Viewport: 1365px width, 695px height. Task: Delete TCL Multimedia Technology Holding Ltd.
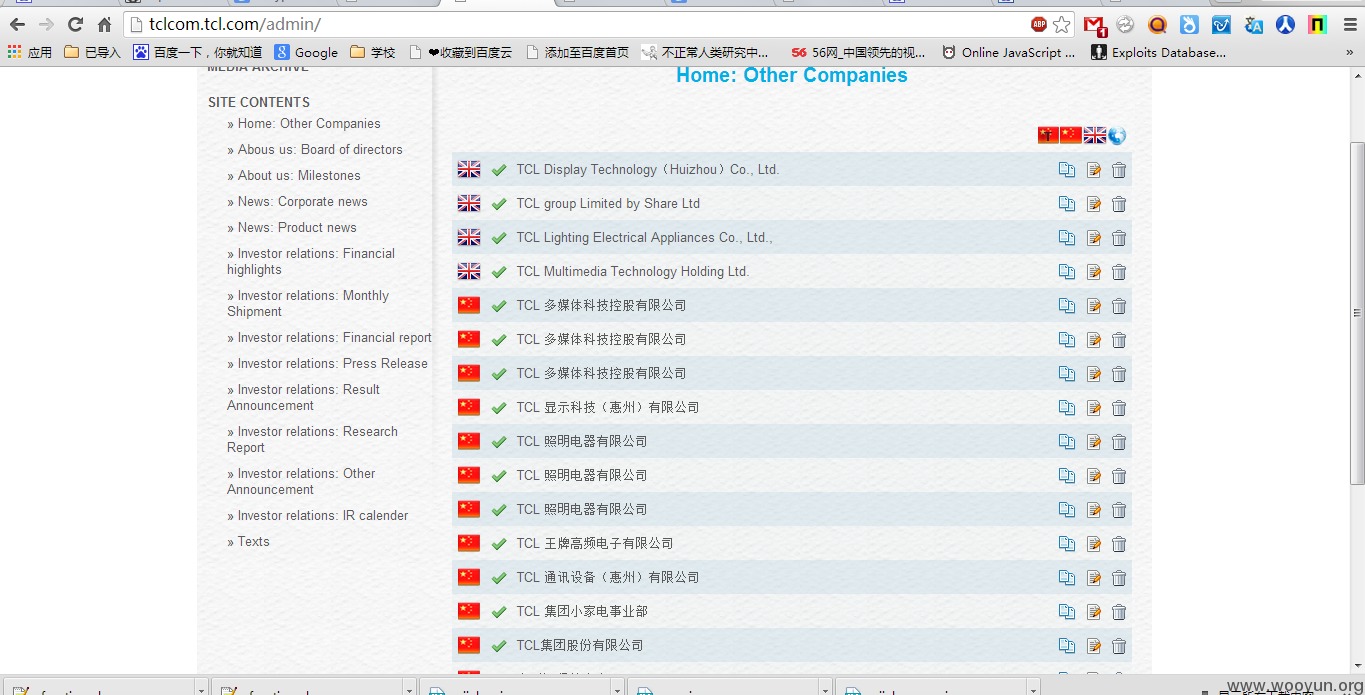(1119, 272)
